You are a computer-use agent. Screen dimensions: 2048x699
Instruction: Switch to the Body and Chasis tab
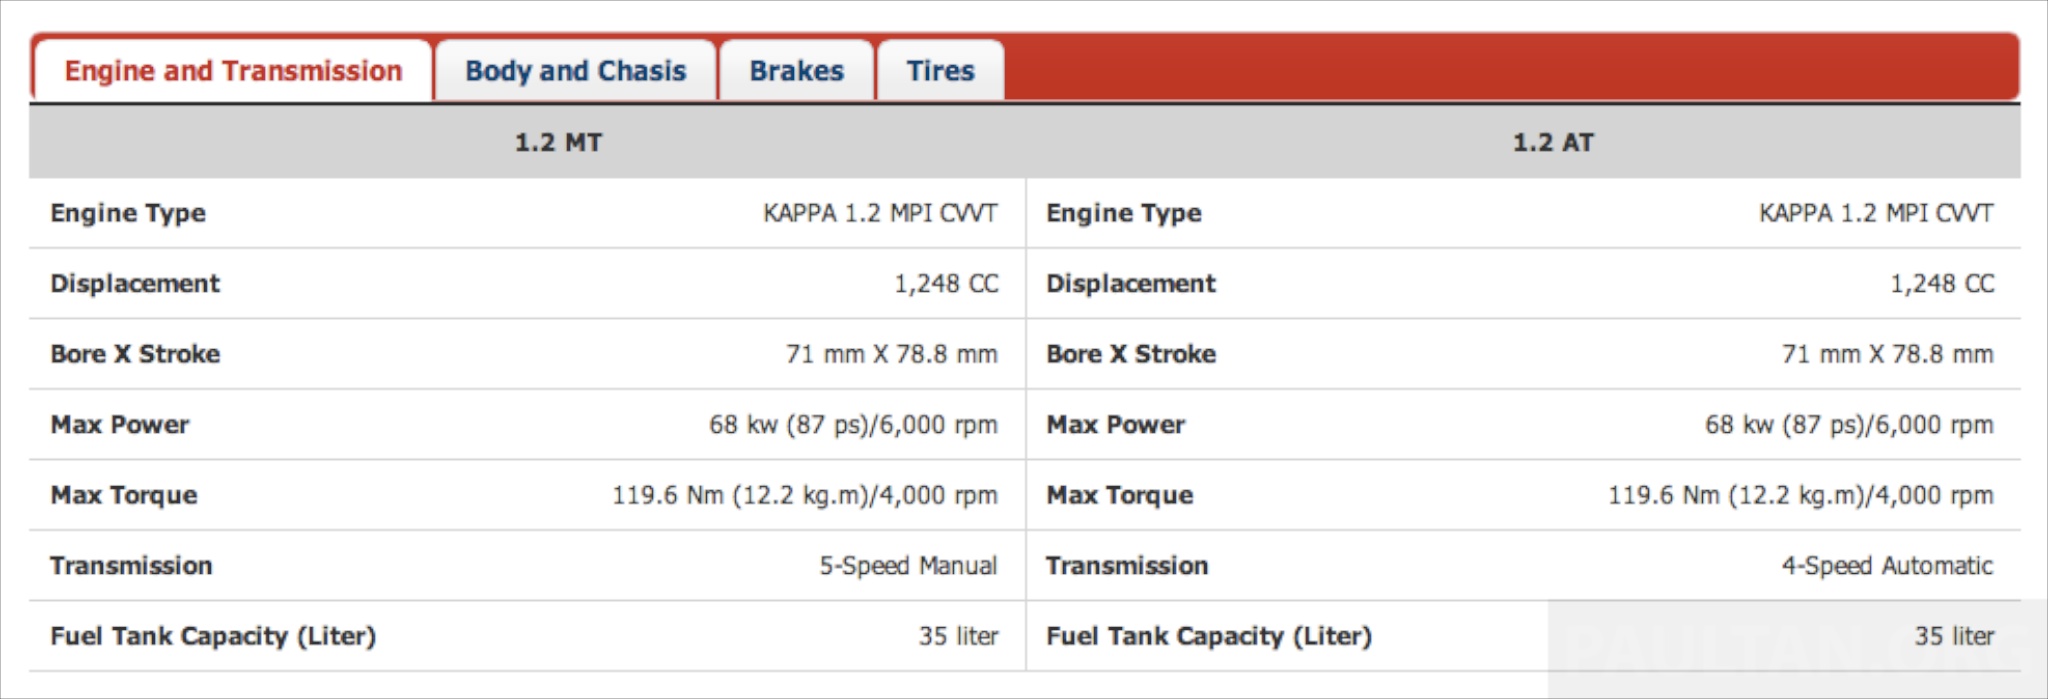click(x=575, y=71)
